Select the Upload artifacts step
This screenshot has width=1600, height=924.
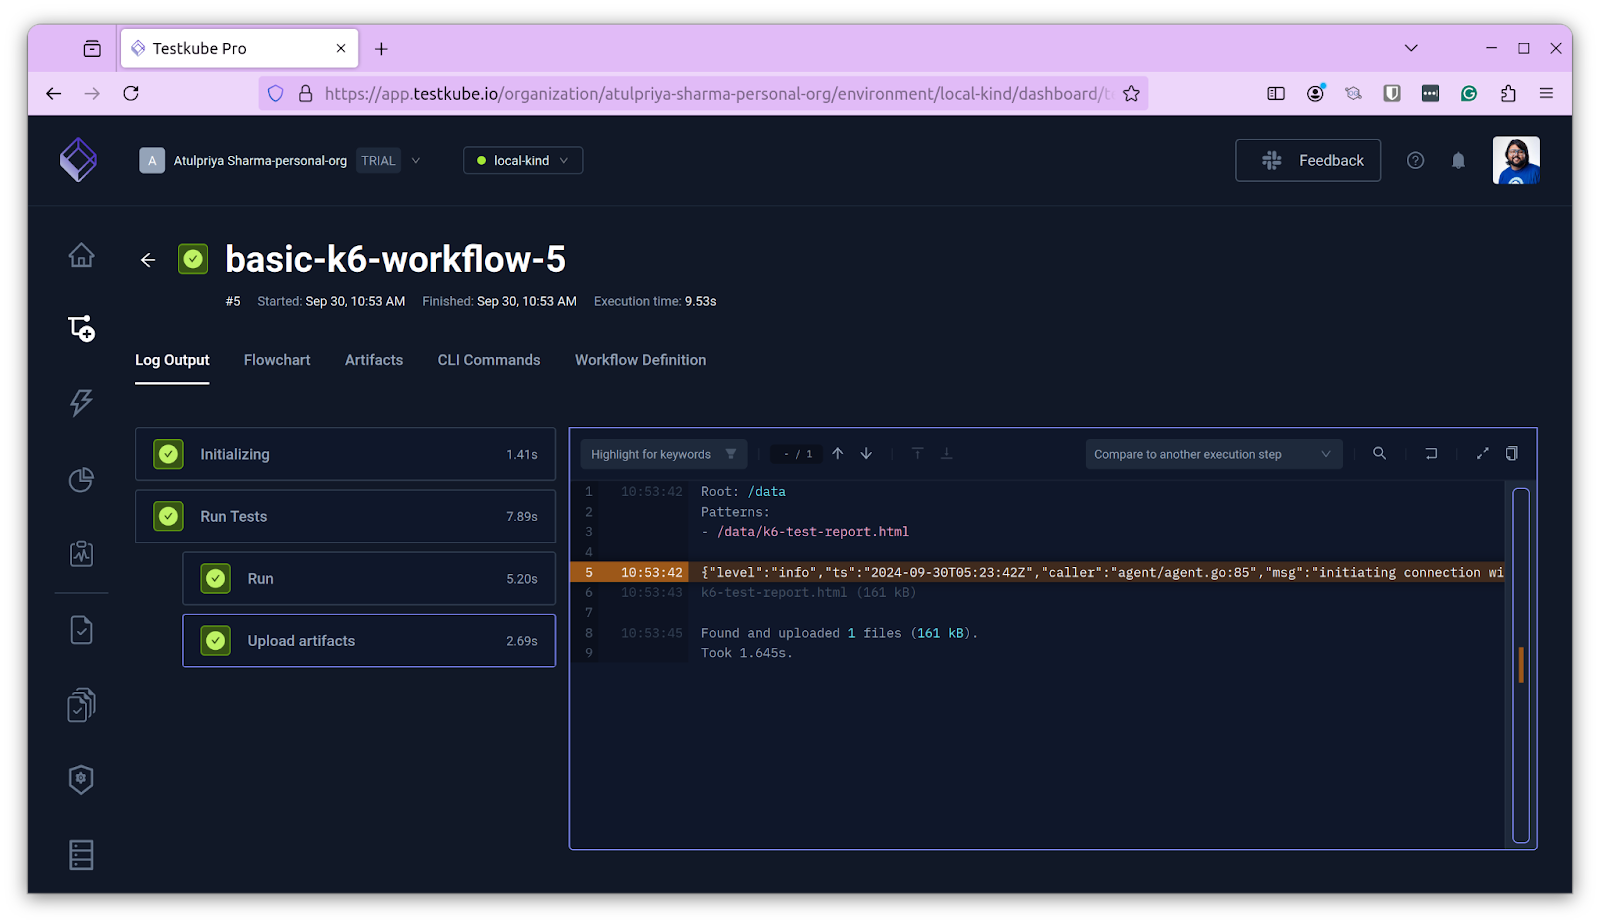(369, 640)
